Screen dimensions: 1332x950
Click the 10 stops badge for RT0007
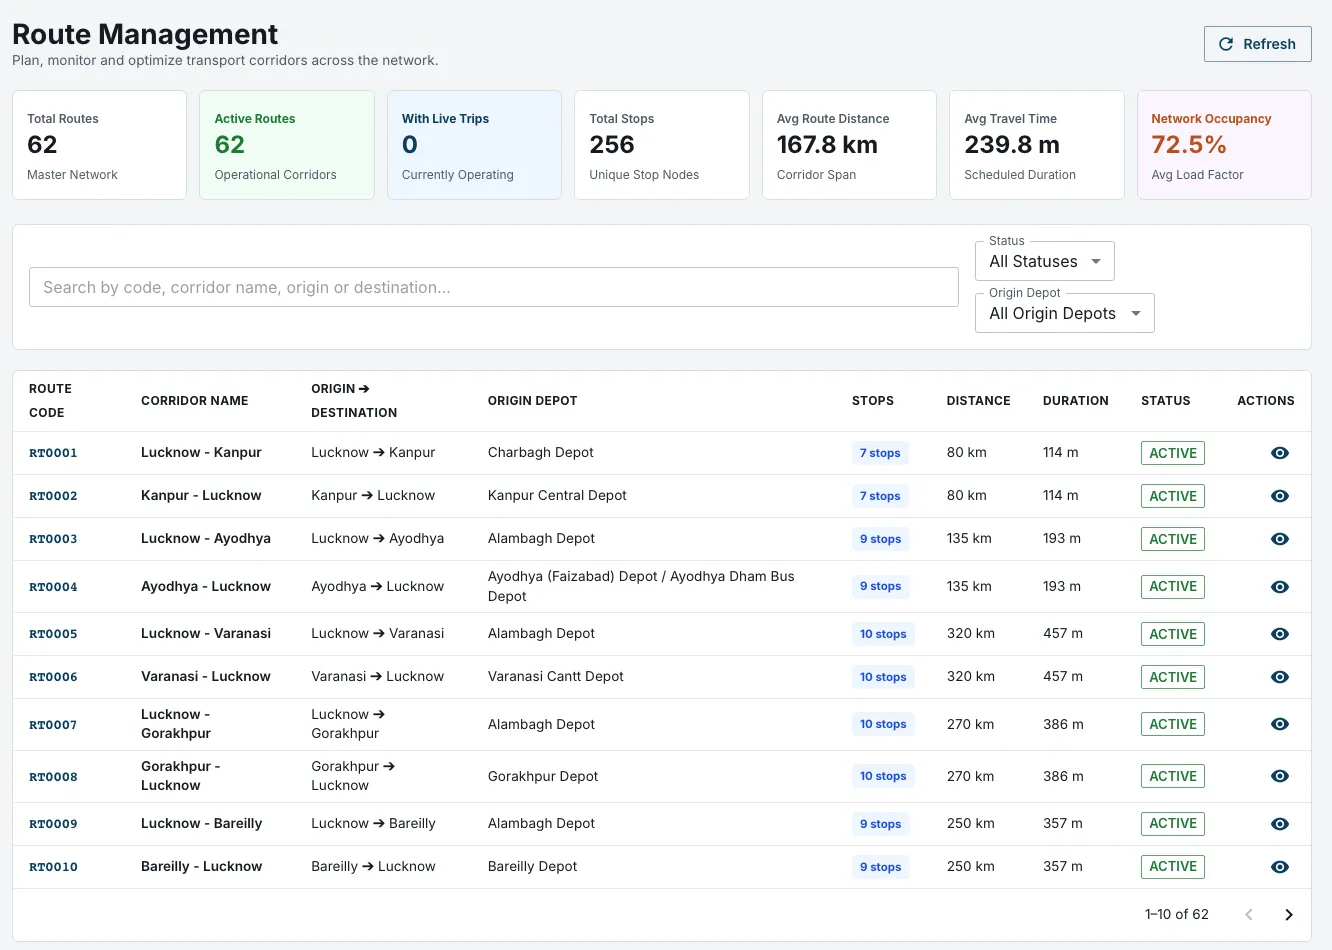click(883, 724)
